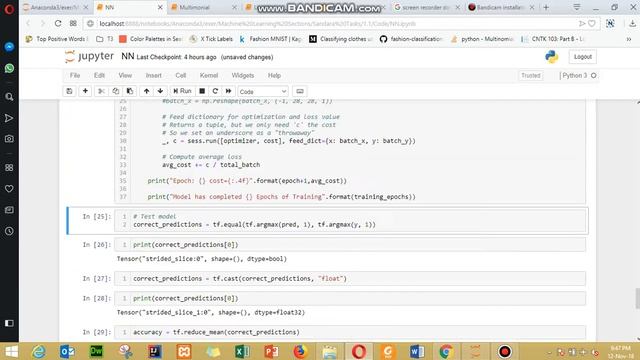
Task: Open snapshot camera in Opera sidebar
Action: tap(9, 139)
